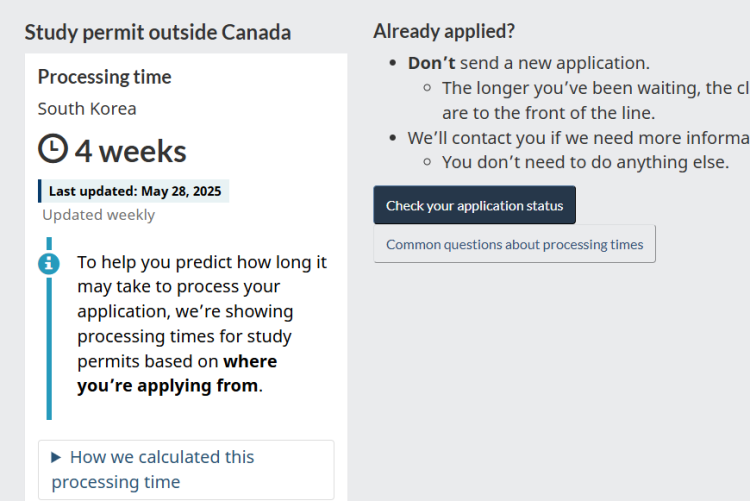The width and height of the screenshot is (750, 501).
Task: Click the 'Updated weekly' text
Action: 99,215
